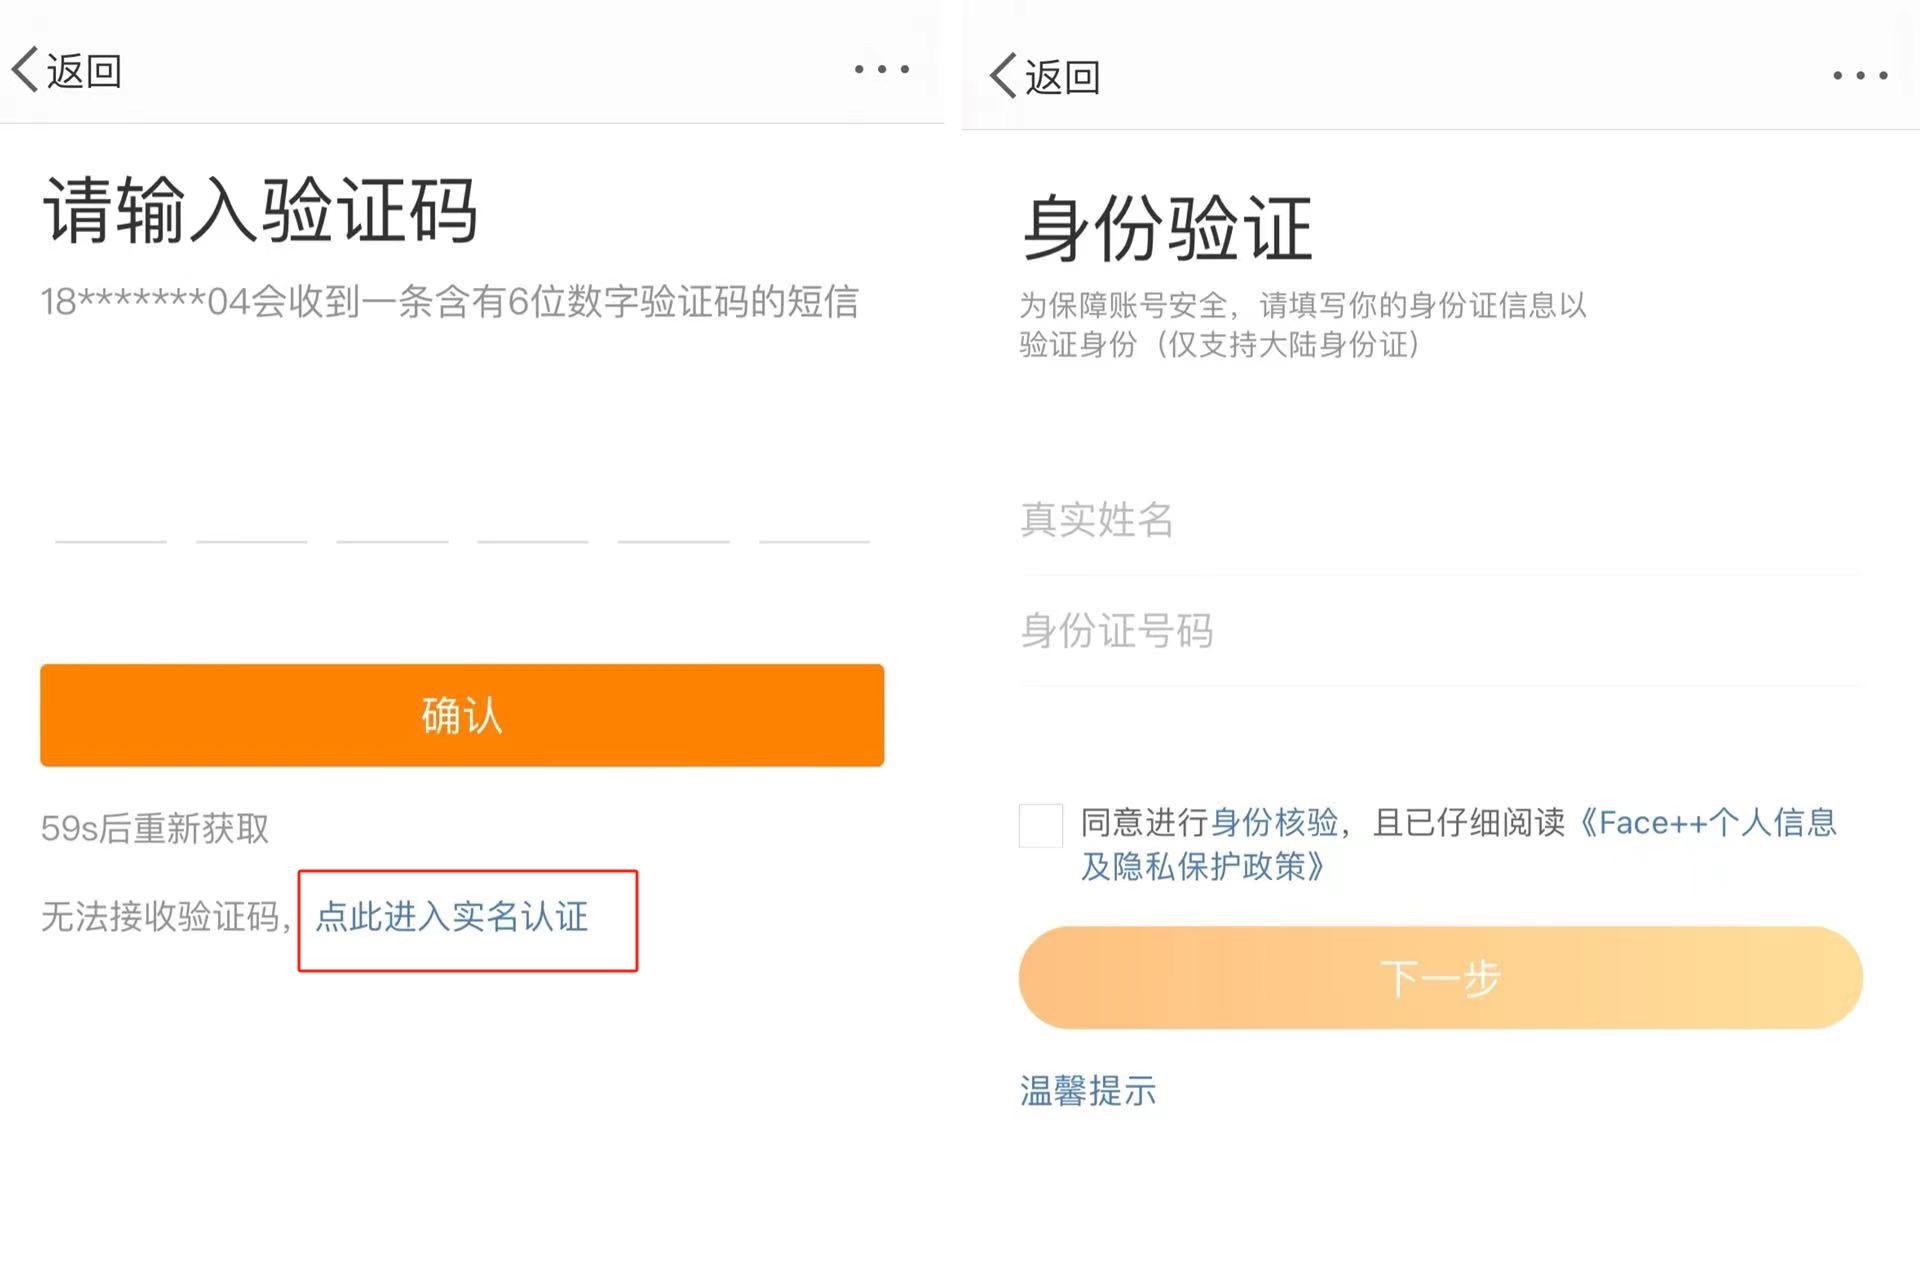Image resolution: width=1920 pixels, height=1280 pixels.
Task: Open the blue 身份核验 link
Action: pos(1275,822)
